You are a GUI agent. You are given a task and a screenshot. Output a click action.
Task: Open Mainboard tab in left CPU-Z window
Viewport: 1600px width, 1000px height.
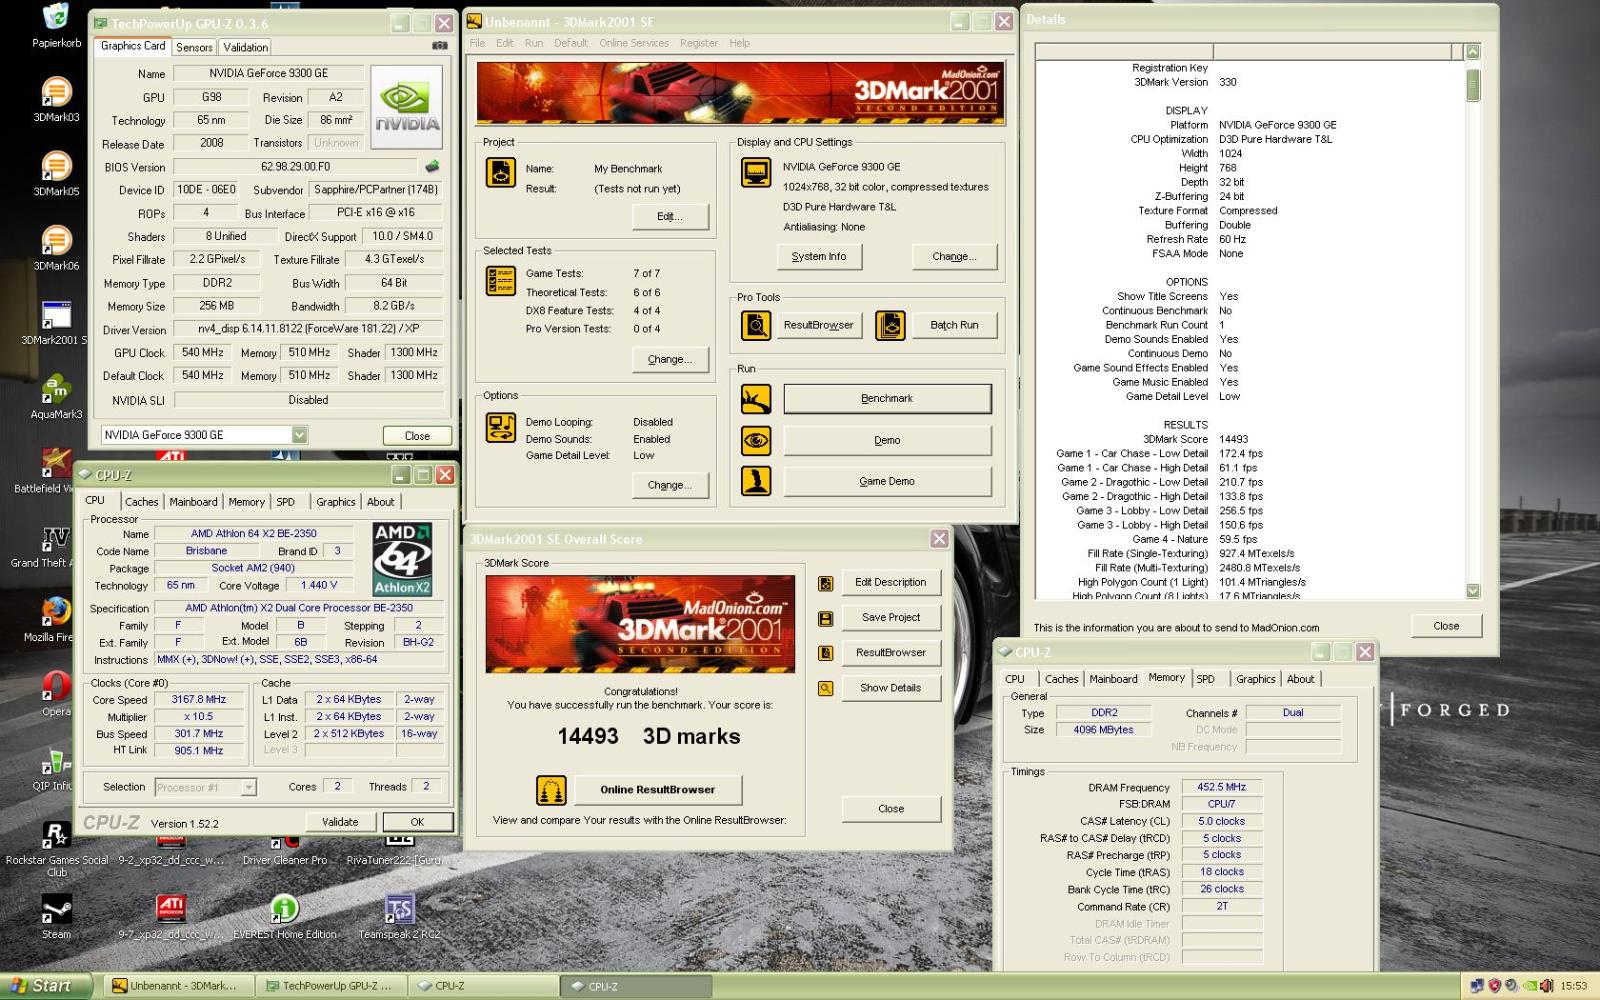(193, 502)
